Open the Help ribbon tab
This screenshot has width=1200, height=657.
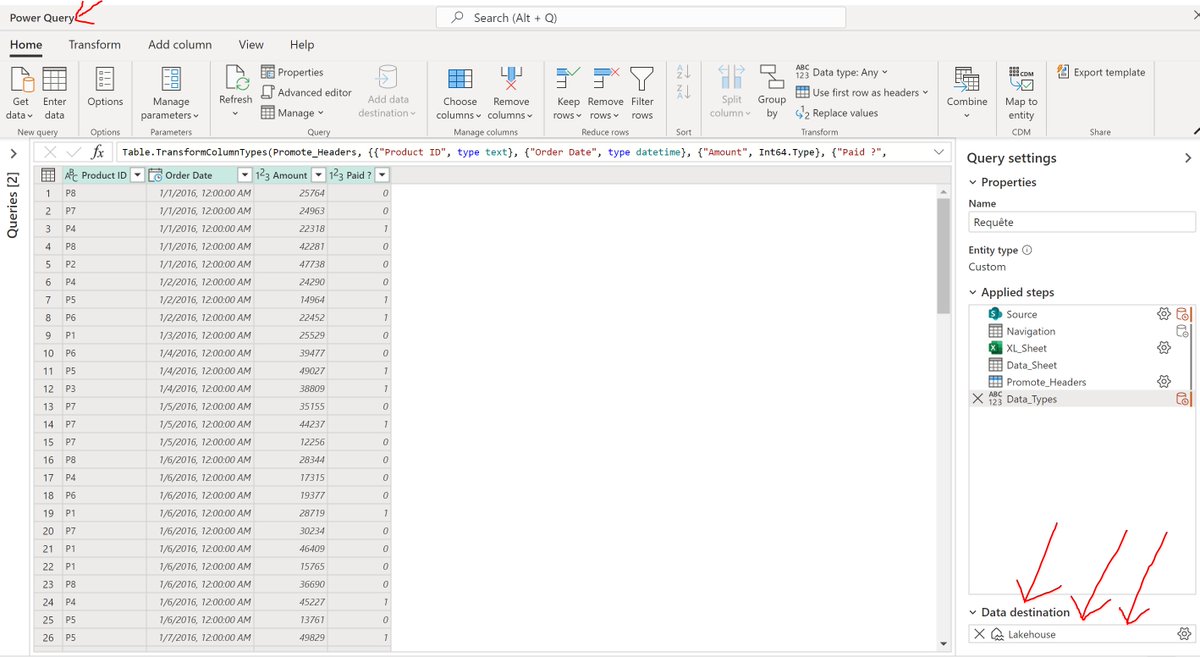pos(302,45)
